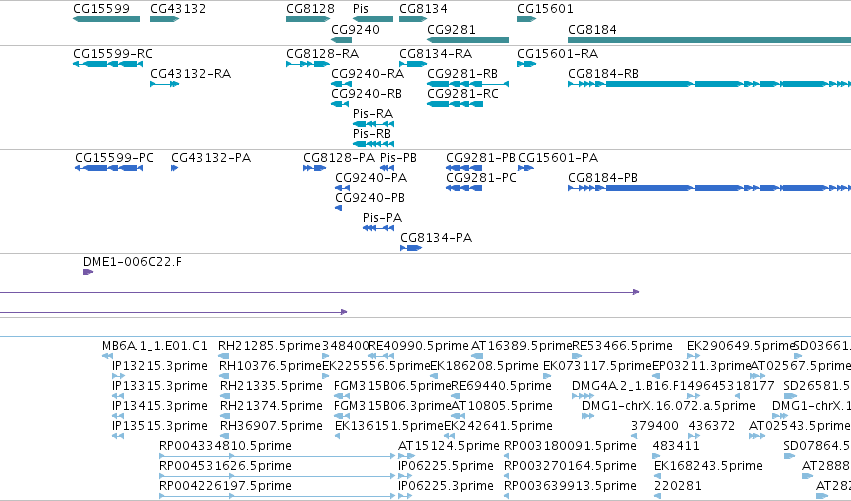The width and height of the screenshot is (851, 501).
Task: Click the CG8128 gene annotation
Action: 308,19
